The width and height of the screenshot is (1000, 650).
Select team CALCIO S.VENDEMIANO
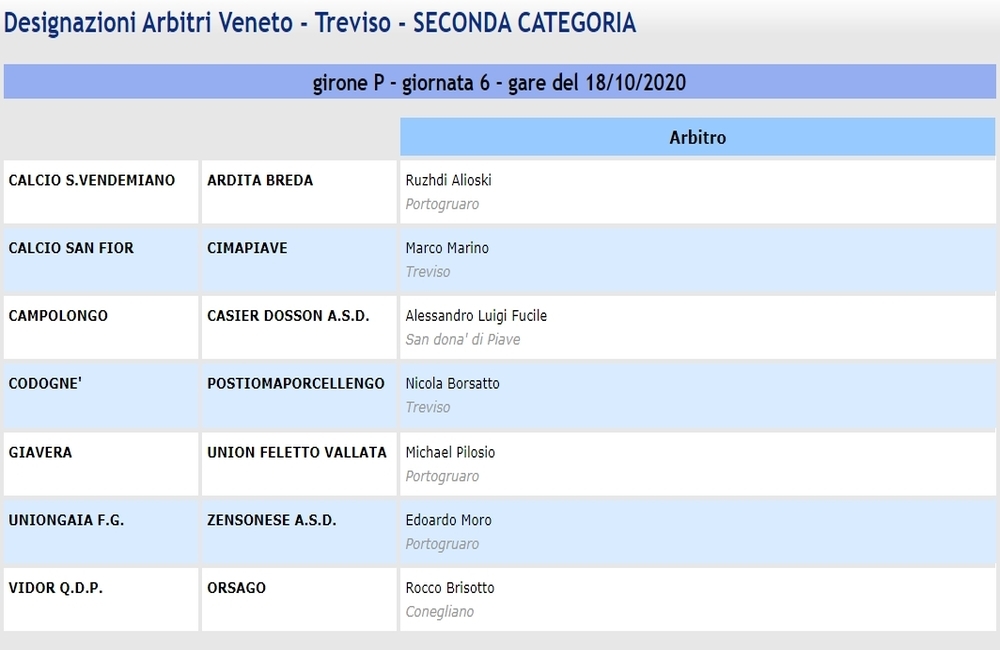click(x=92, y=181)
